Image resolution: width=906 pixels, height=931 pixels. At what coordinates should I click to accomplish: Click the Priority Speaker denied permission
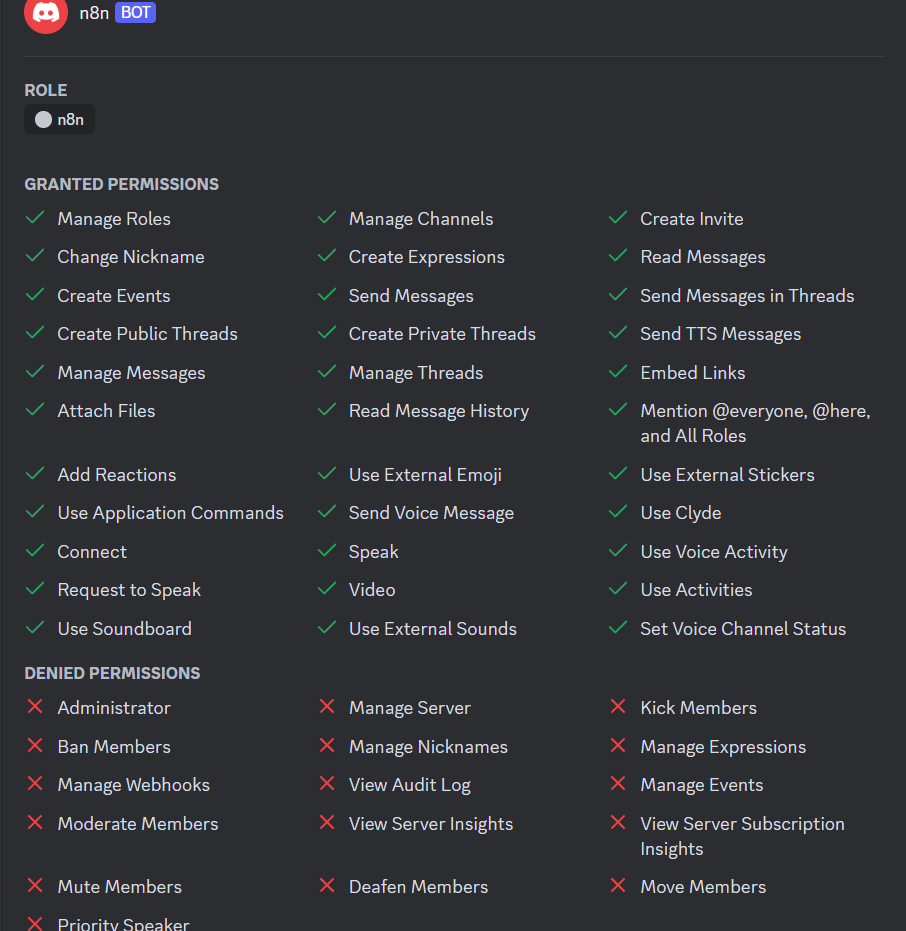[x=123, y=924]
